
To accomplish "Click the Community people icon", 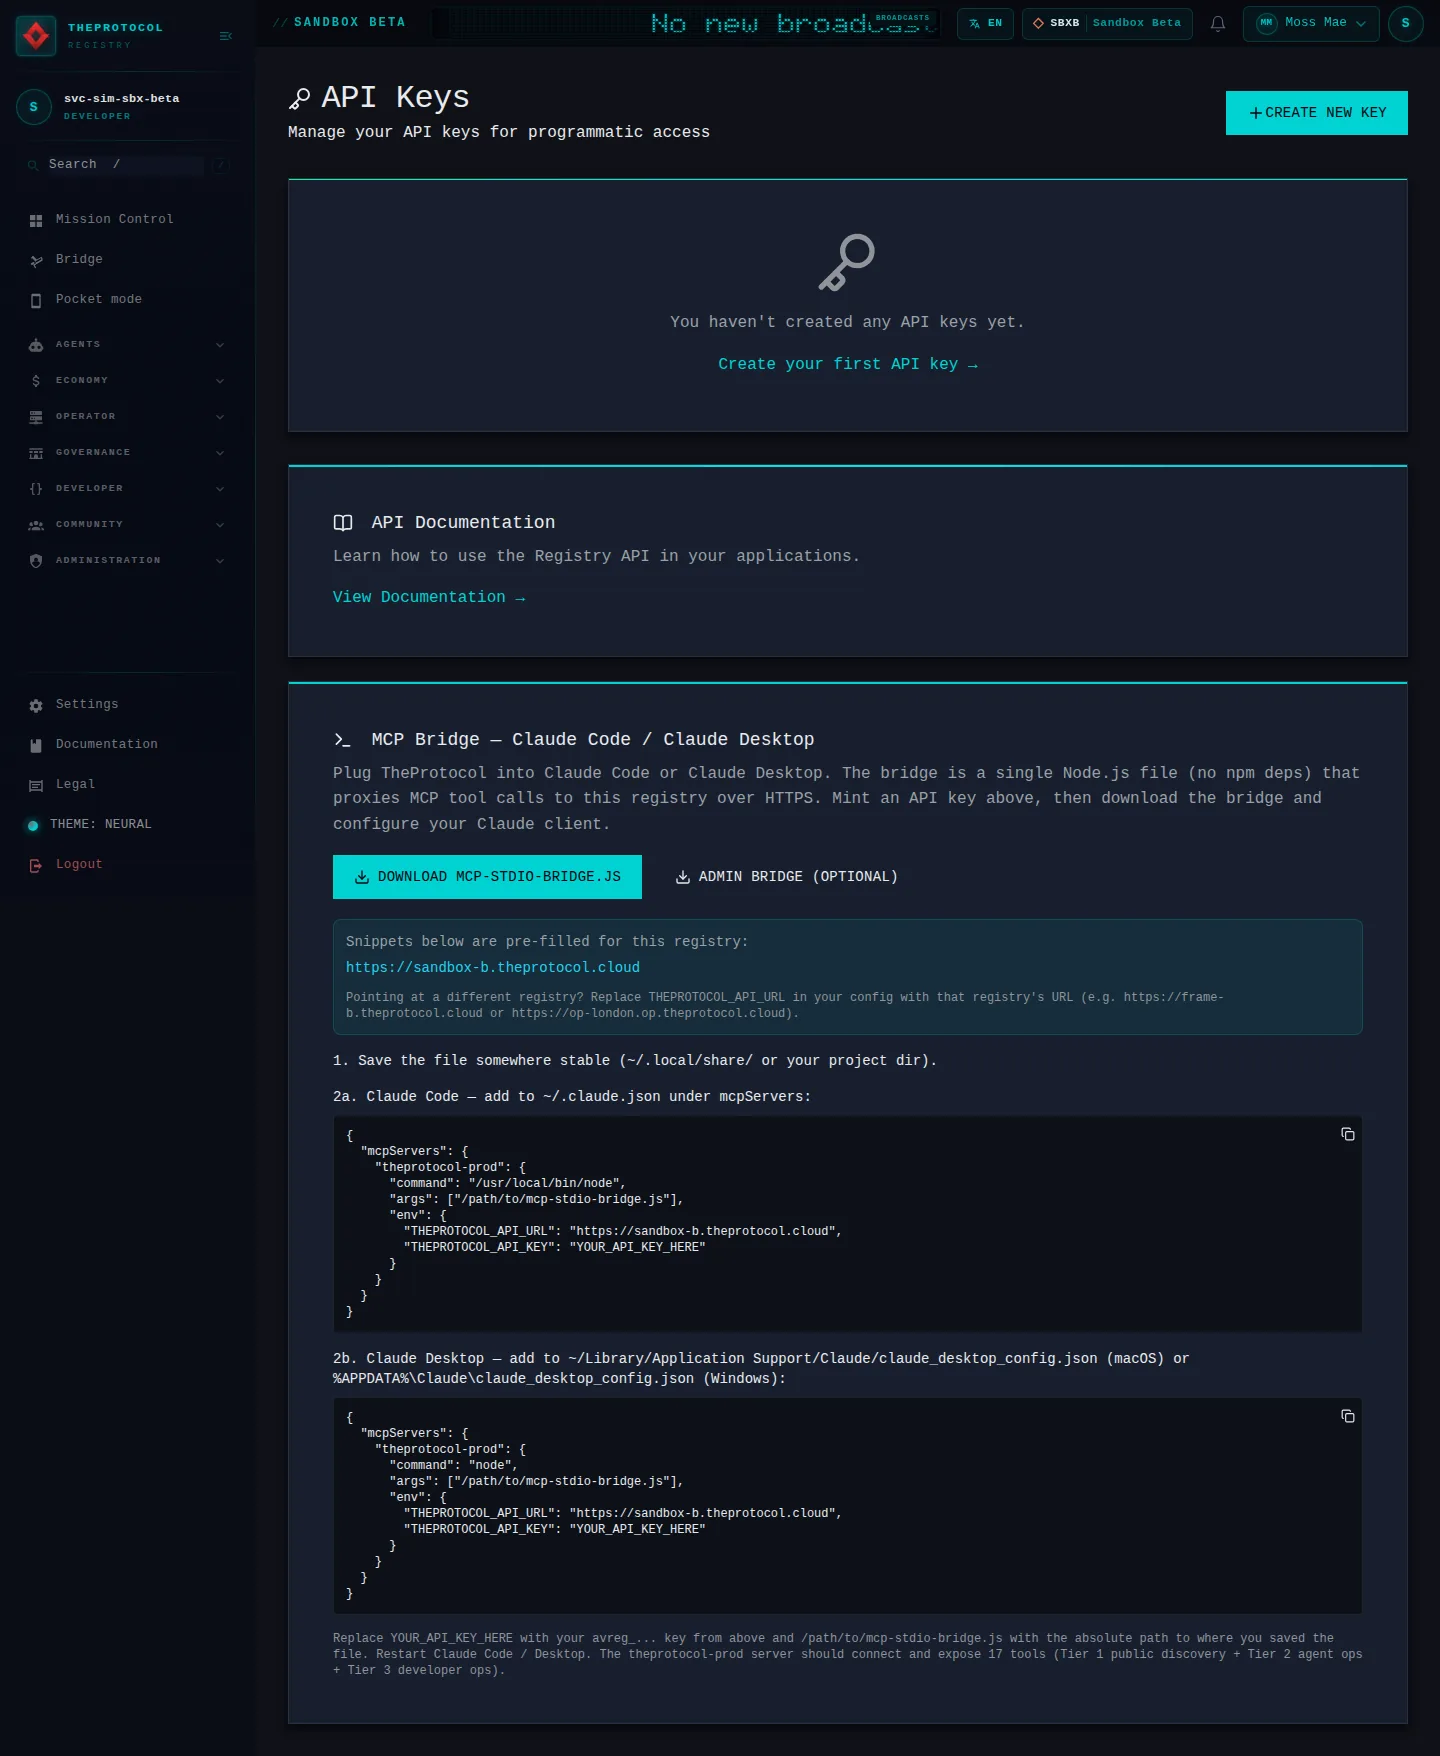I will (36, 525).
